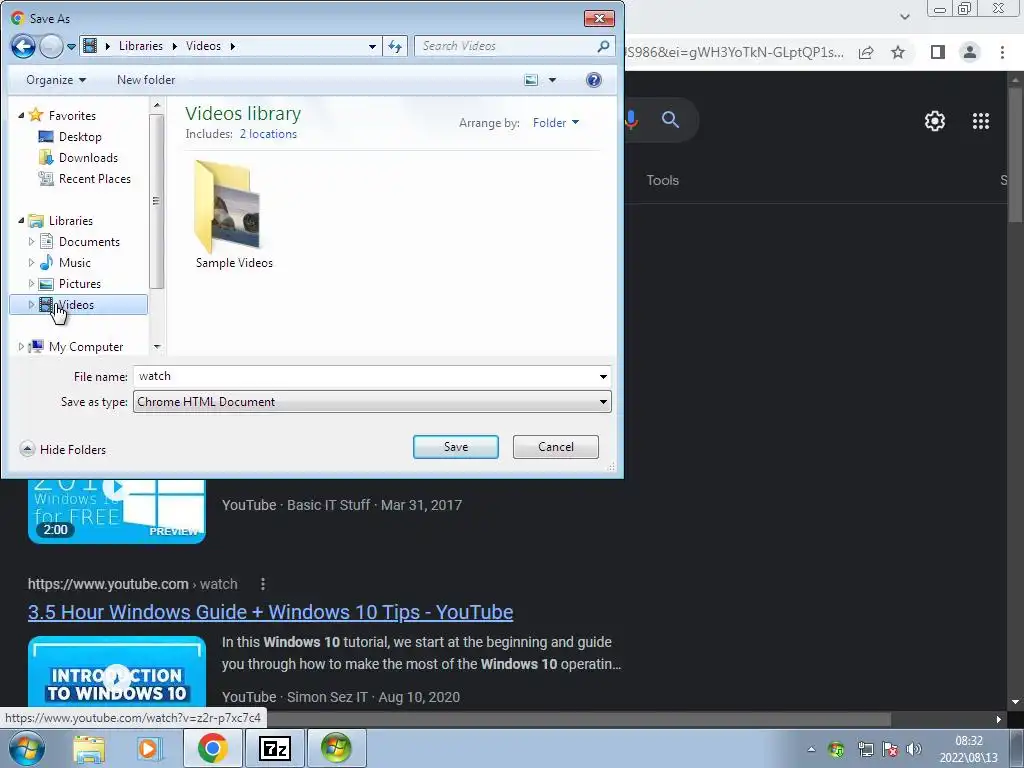
Task: Click the Windows Start button
Action: tap(27, 748)
